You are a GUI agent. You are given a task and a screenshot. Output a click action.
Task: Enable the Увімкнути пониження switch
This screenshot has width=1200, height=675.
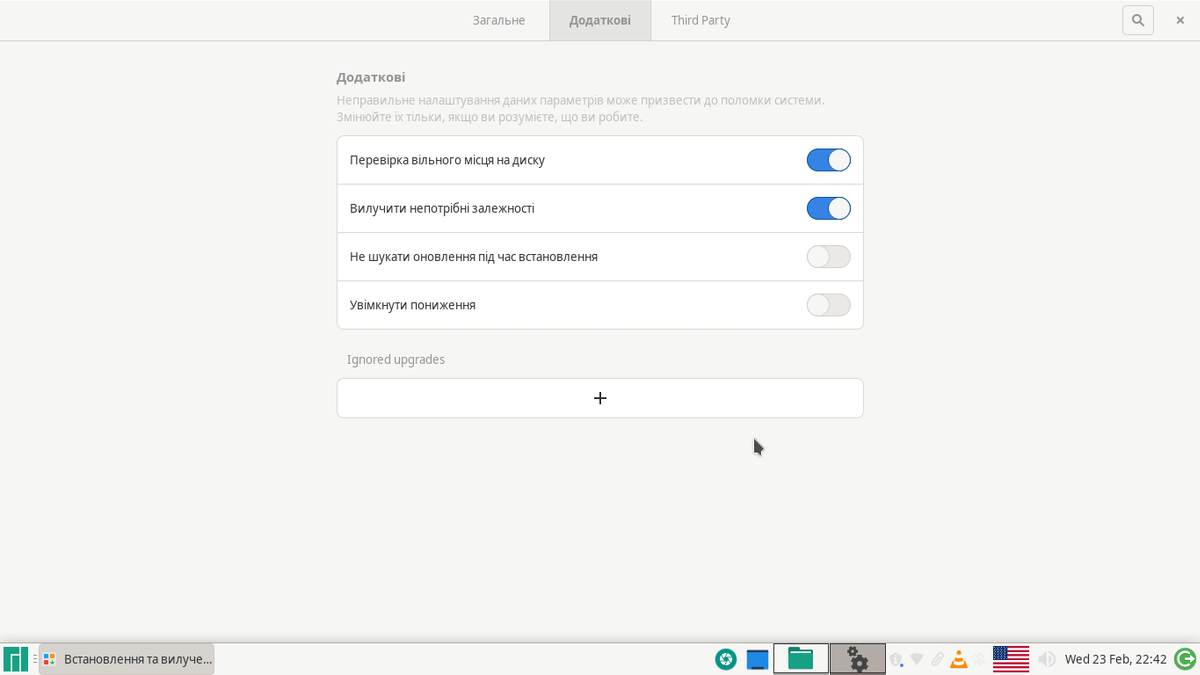click(828, 305)
